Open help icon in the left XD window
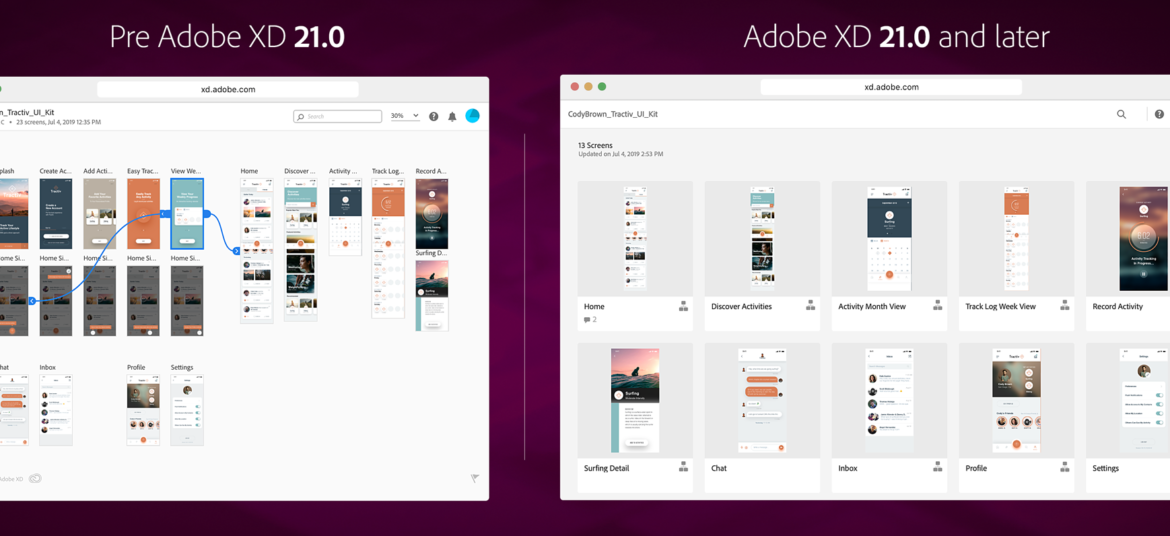 pos(434,116)
